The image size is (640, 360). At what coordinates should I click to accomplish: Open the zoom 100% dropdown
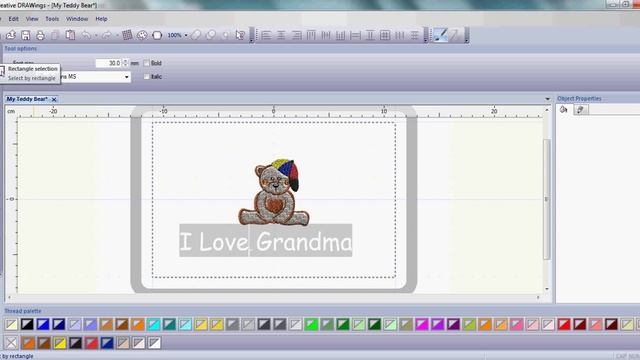pyautogui.click(x=186, y=36)
